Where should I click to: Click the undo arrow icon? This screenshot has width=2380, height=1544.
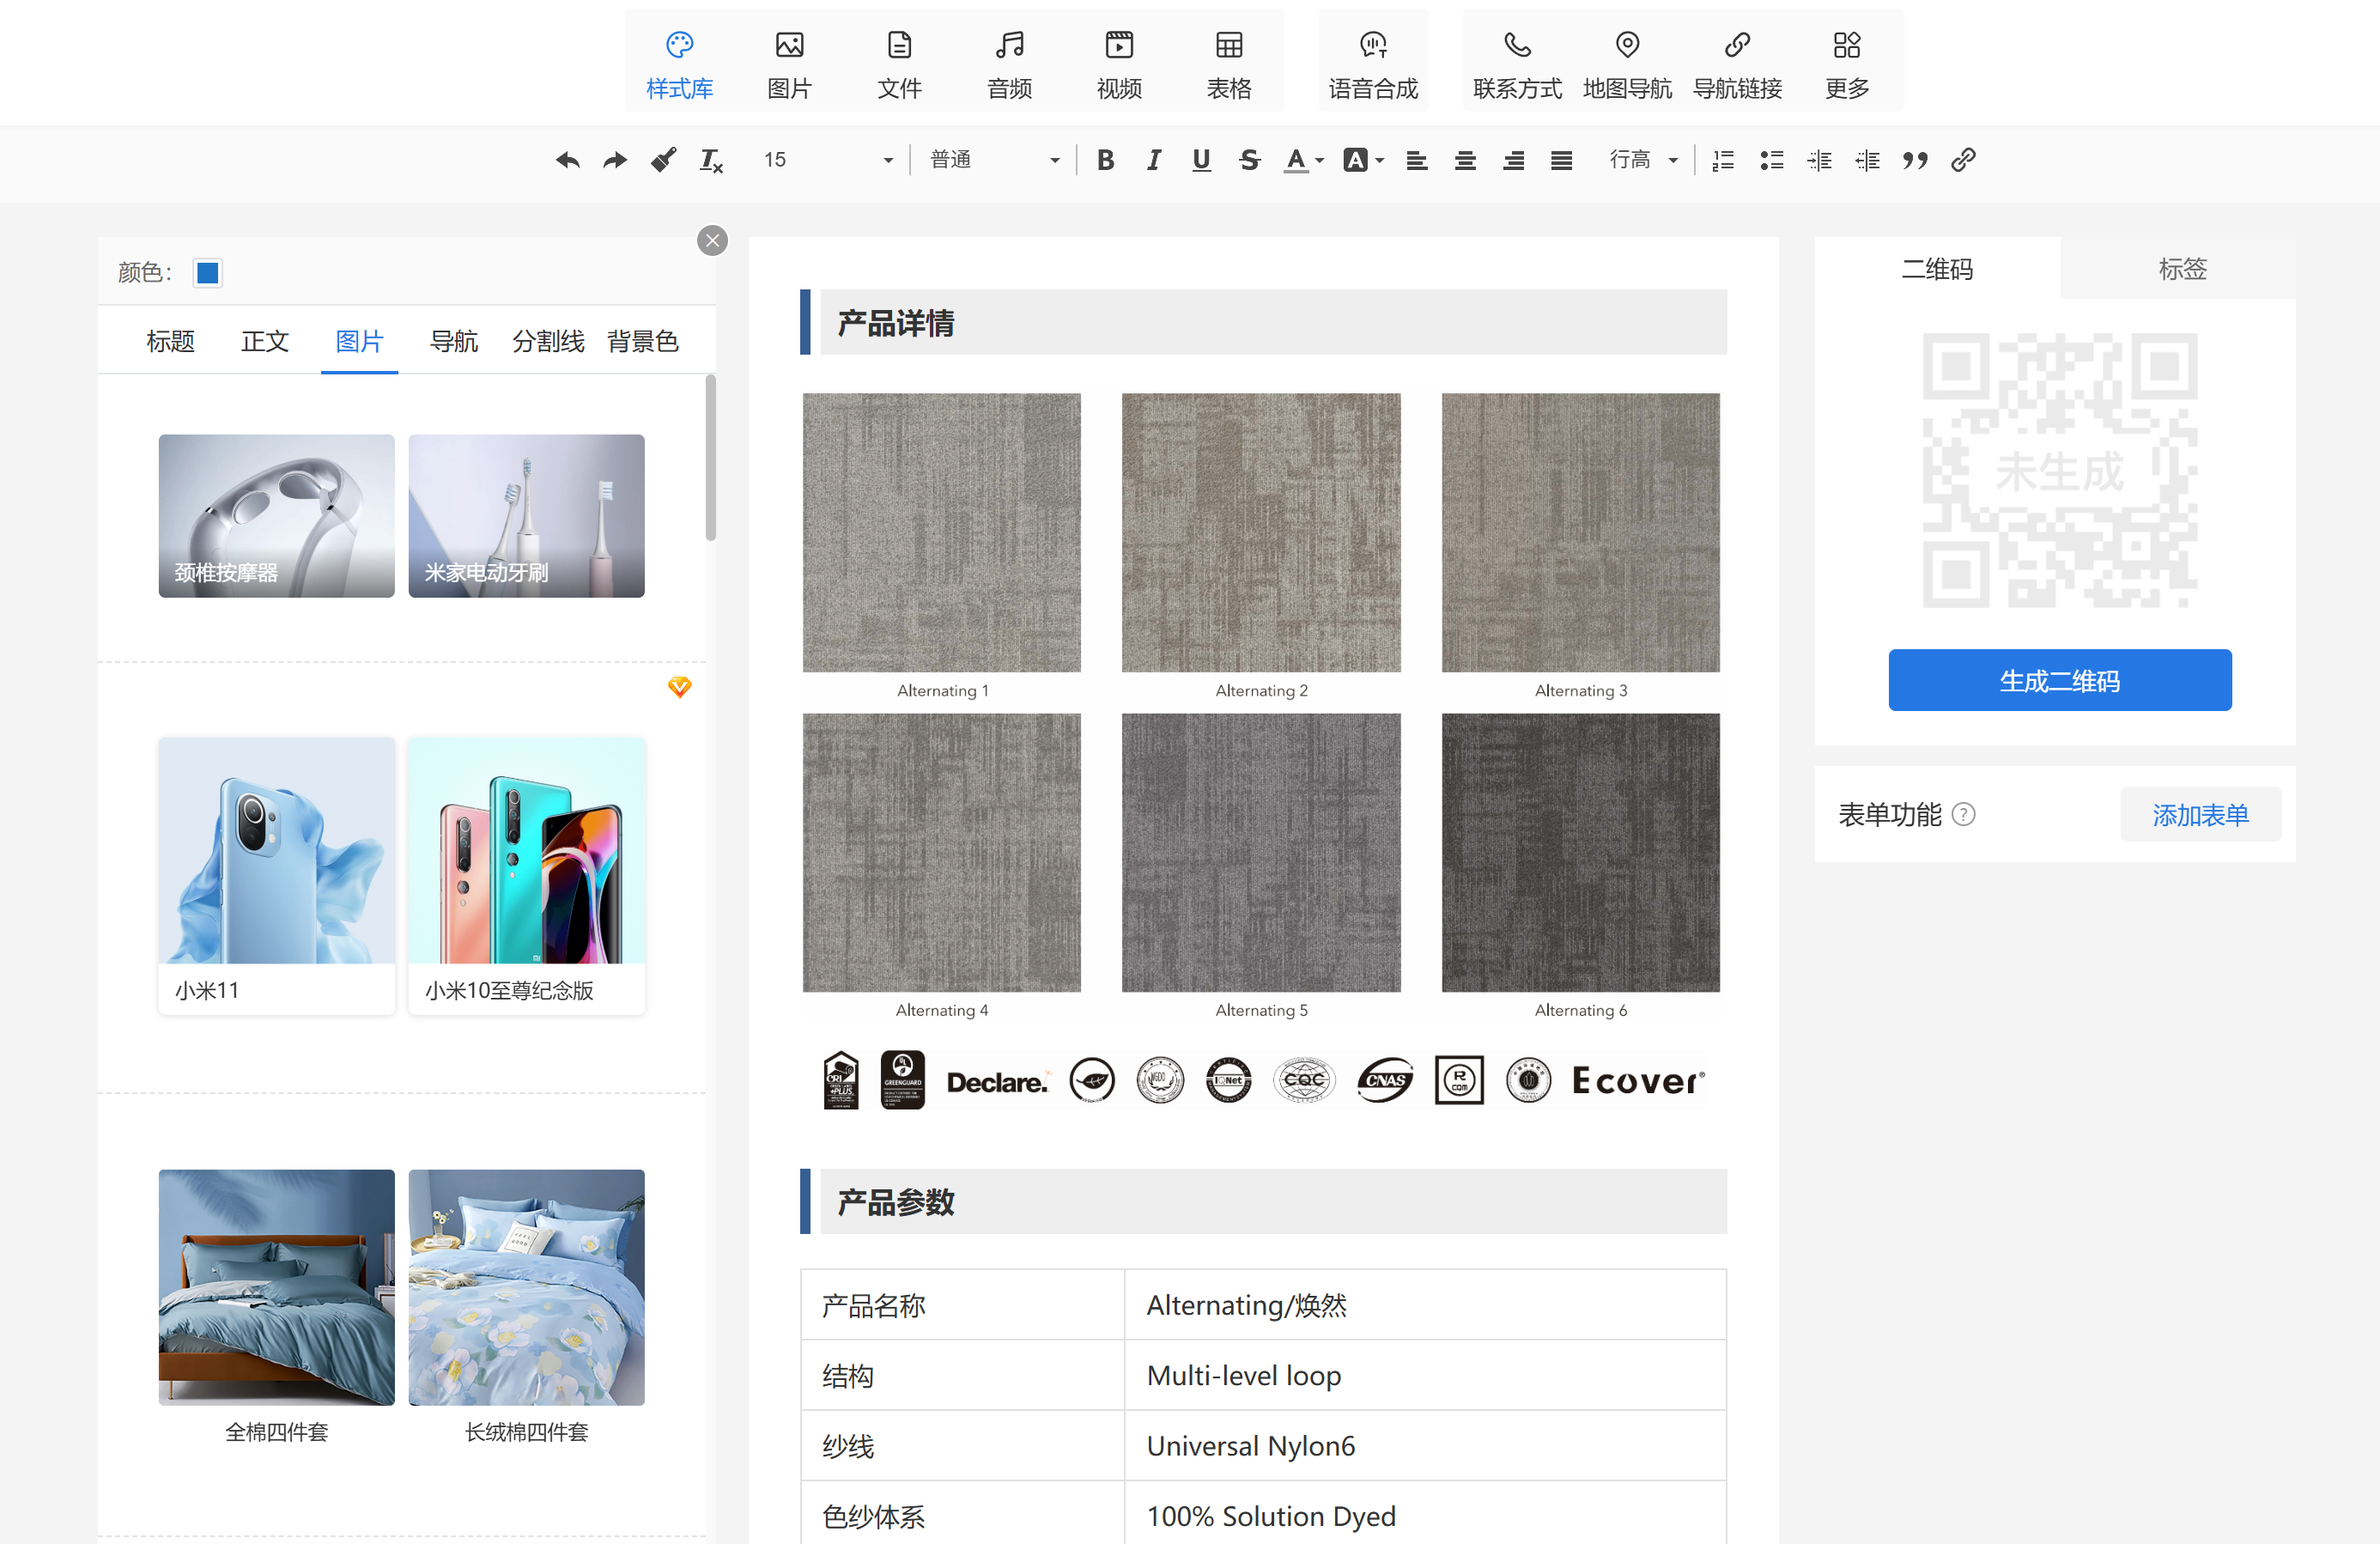click(x=567, y=160)
